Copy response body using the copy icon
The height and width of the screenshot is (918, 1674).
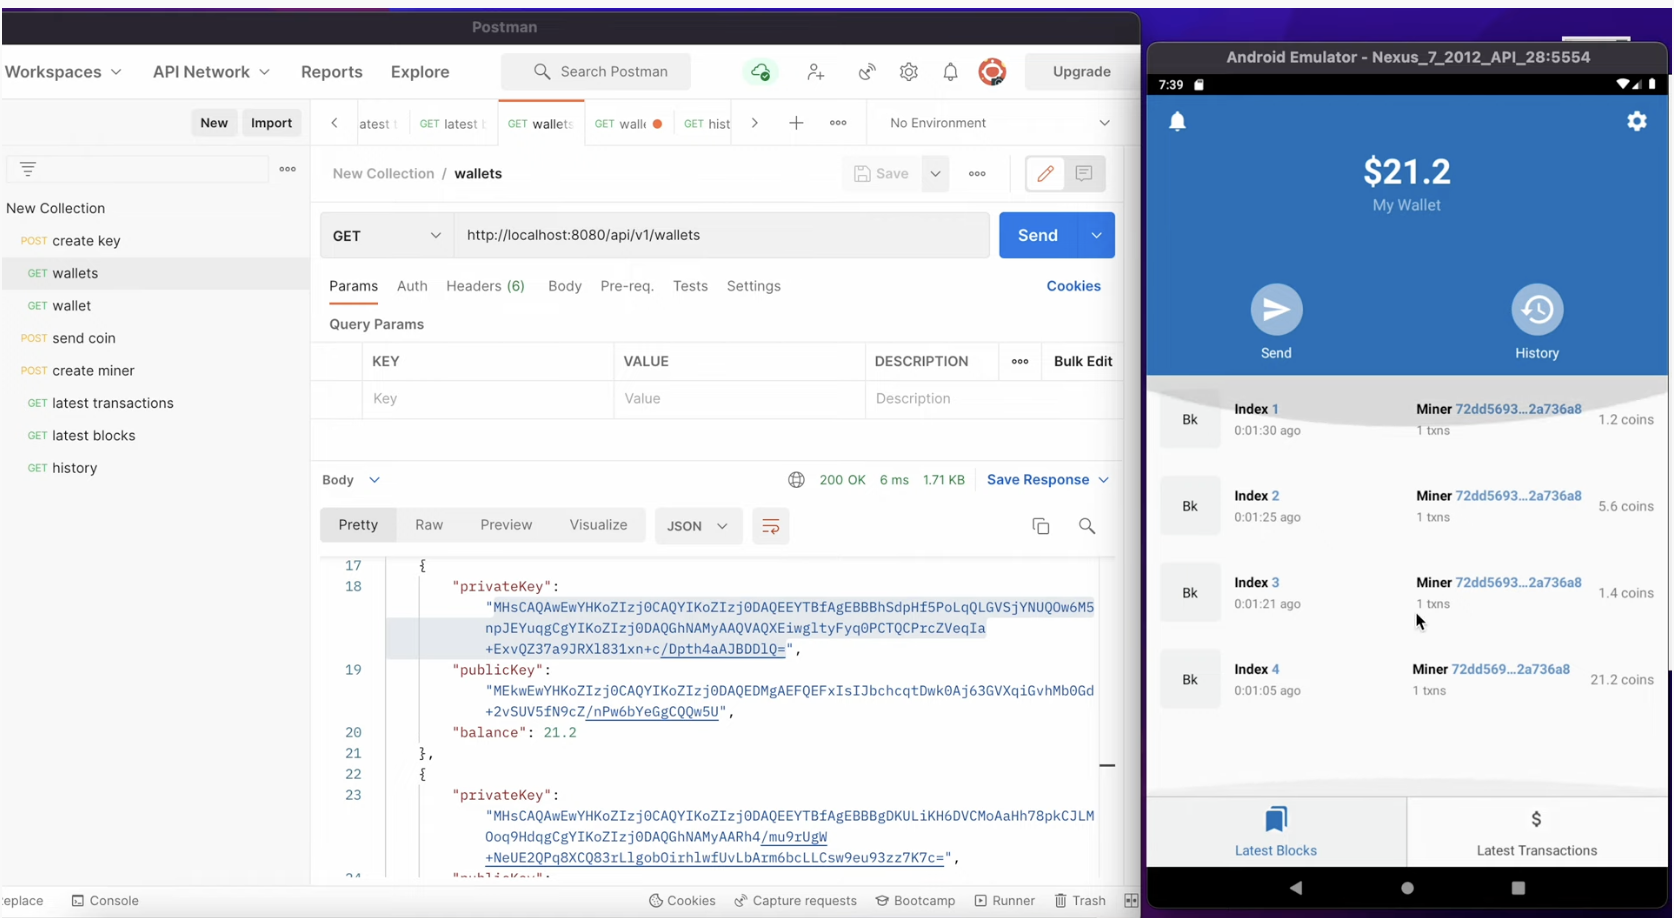click(1041, 526)
